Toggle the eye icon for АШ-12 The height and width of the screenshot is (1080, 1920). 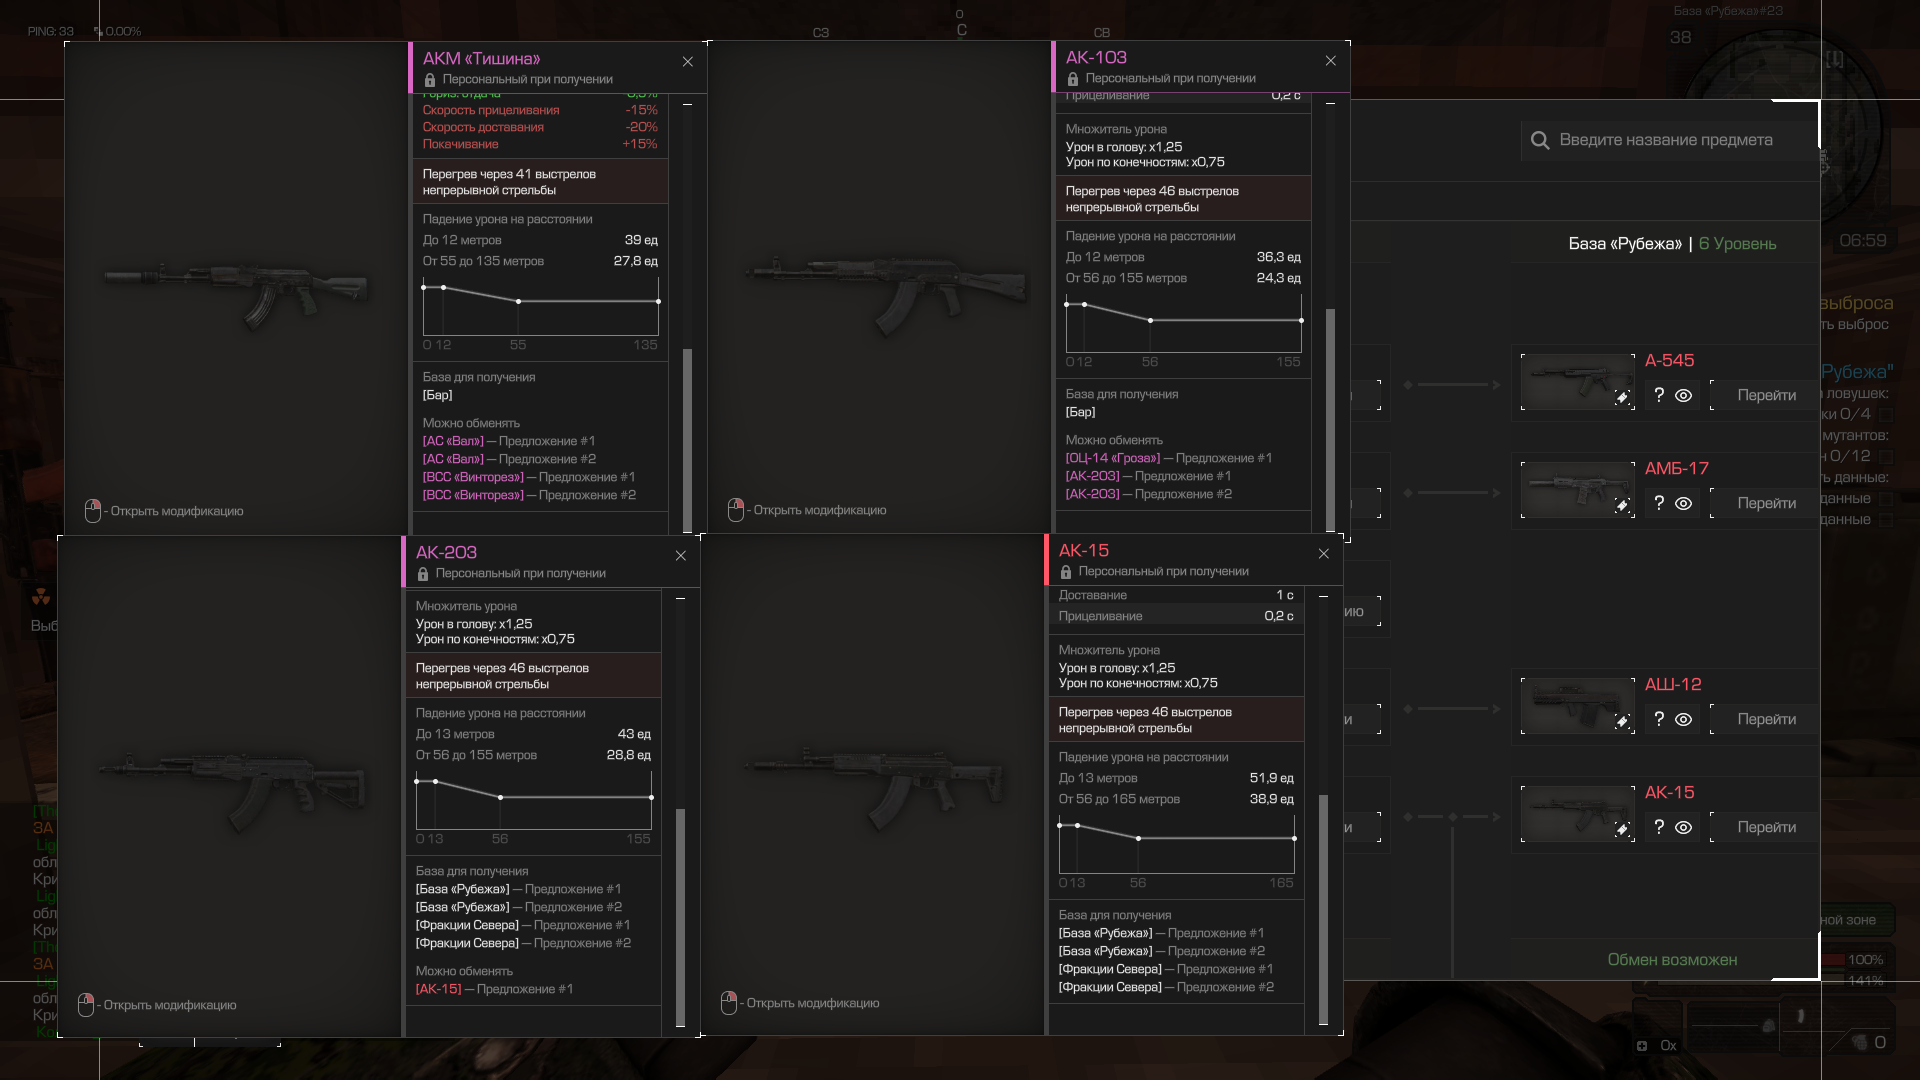point(1684,720)
